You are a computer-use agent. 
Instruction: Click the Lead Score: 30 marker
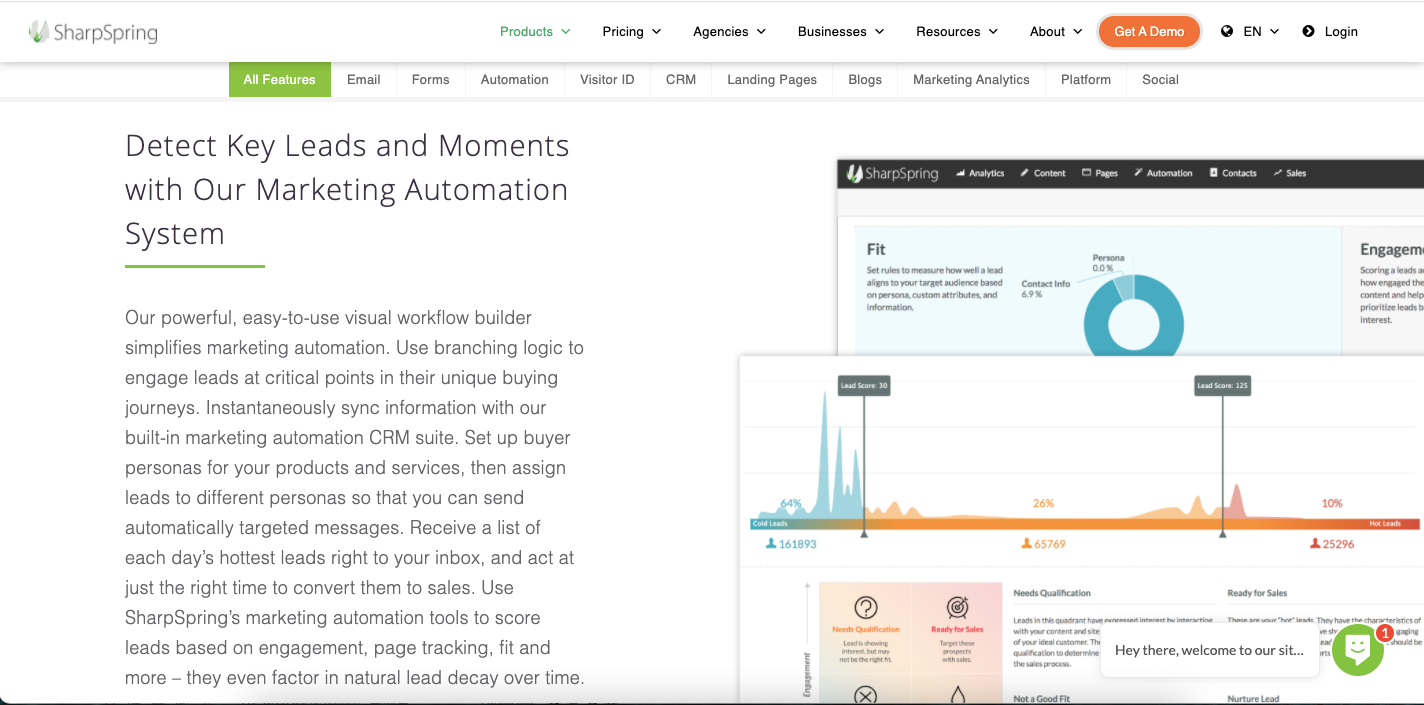tap(864, 385)
